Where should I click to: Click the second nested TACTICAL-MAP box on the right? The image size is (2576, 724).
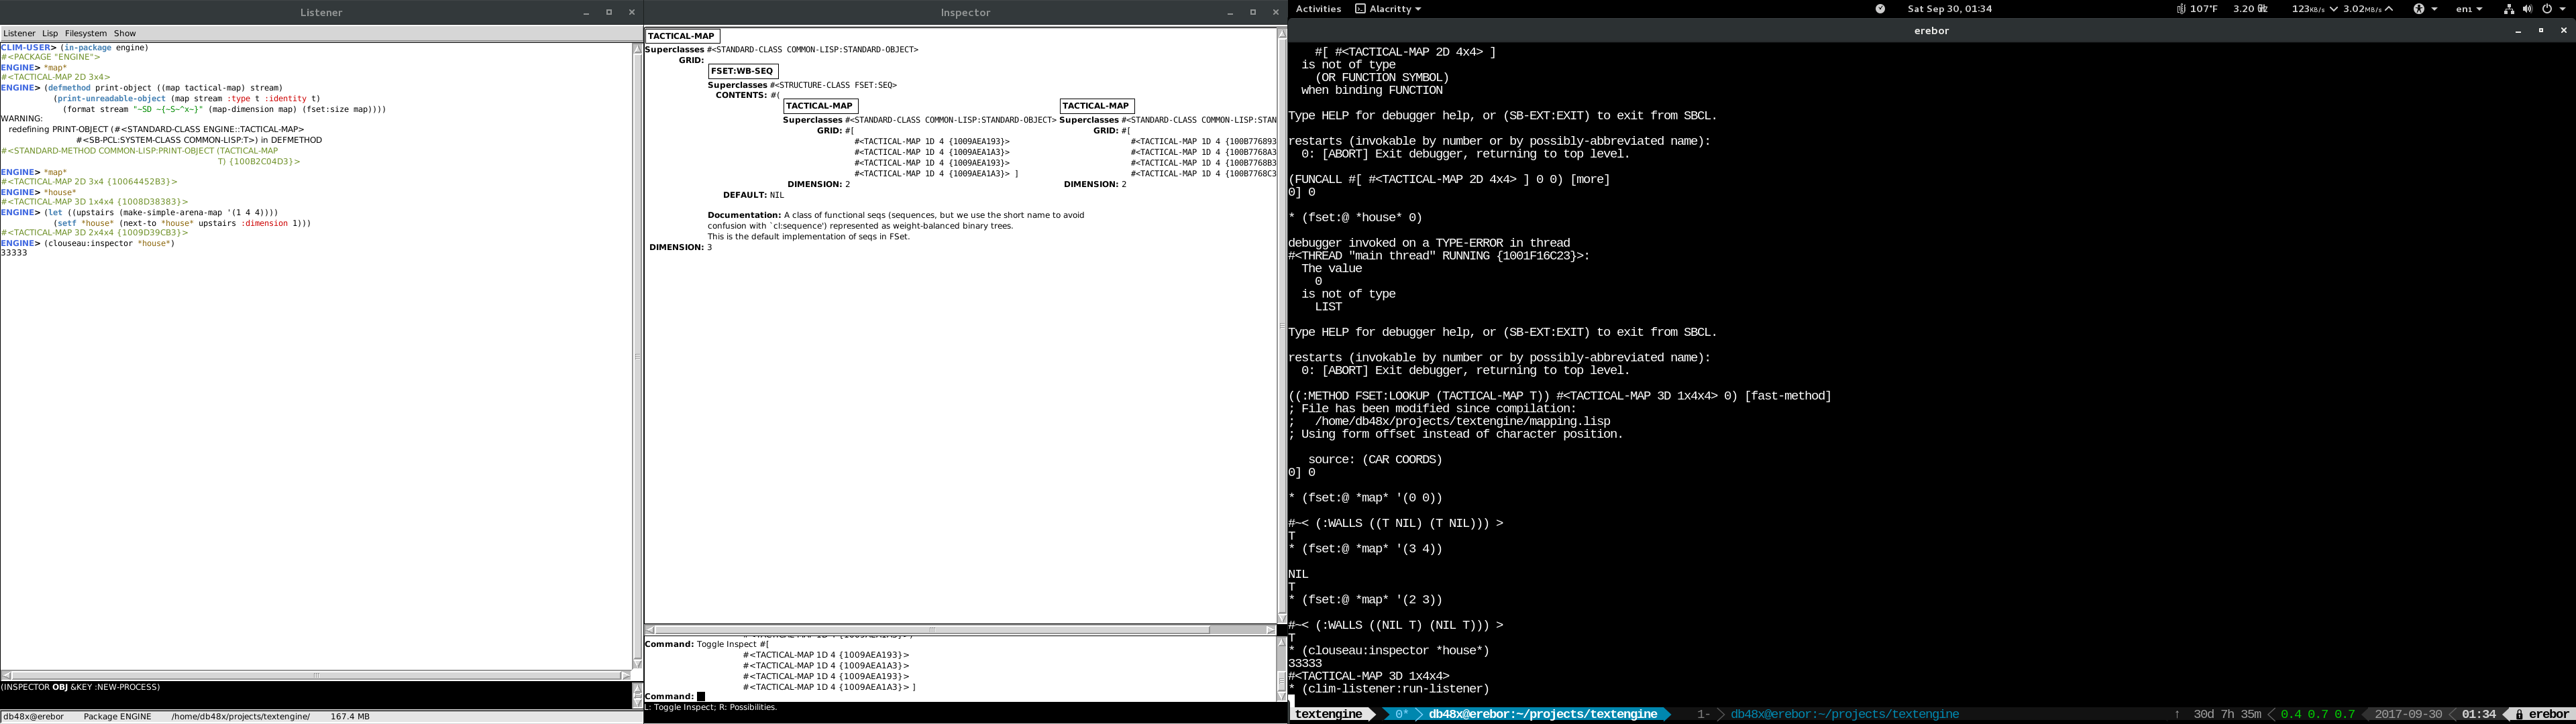(x=1097, y=106)
